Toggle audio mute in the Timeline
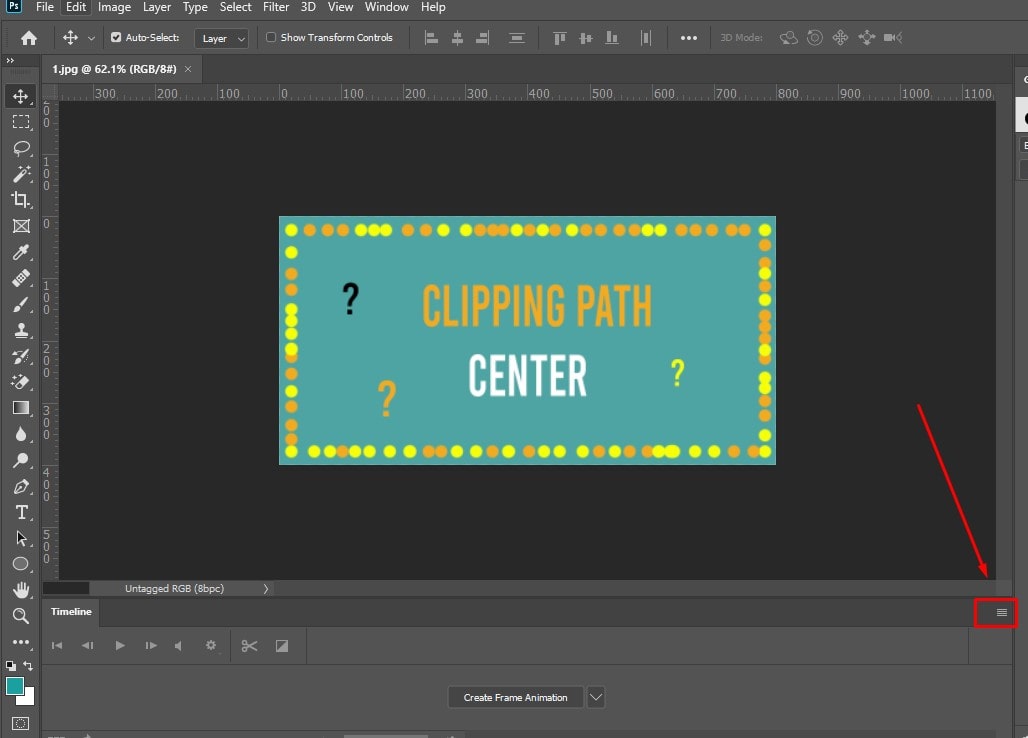1028x738 pixels. pos(179,645)
